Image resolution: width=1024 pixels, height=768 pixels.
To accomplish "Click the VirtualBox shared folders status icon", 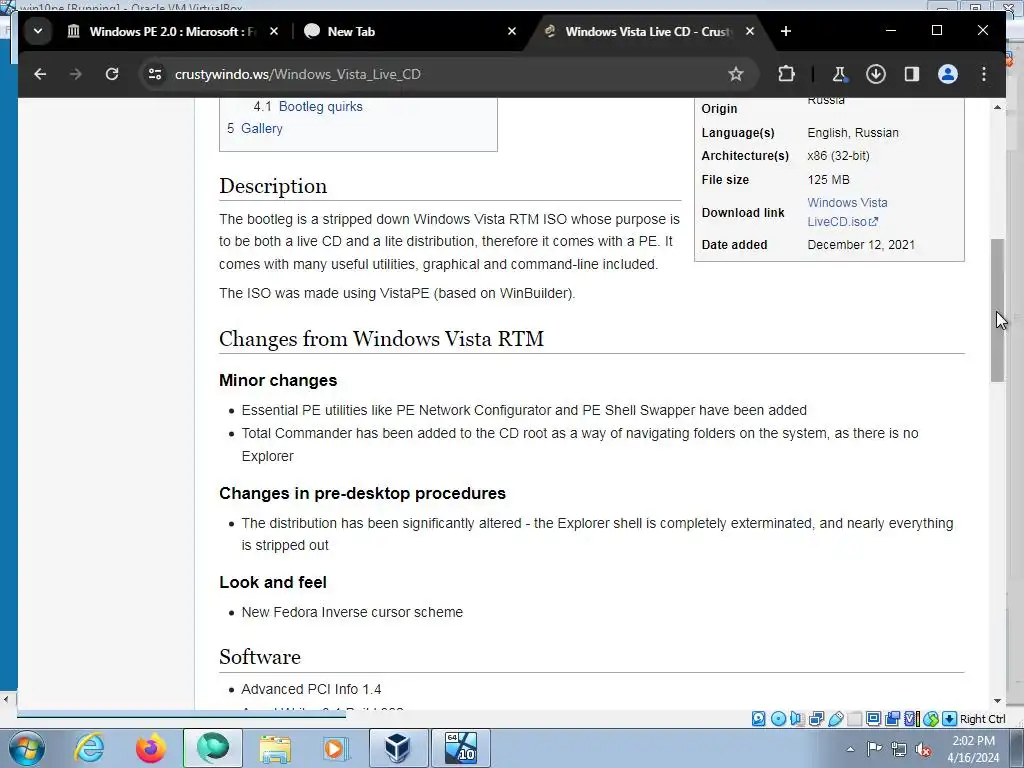I will [854, 719].
